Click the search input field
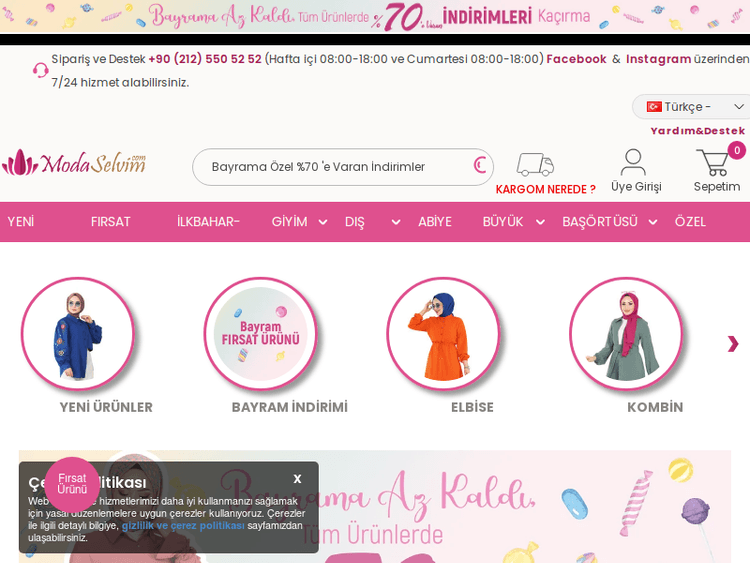The height and width of the screenshot is (563, 750). 330,167
